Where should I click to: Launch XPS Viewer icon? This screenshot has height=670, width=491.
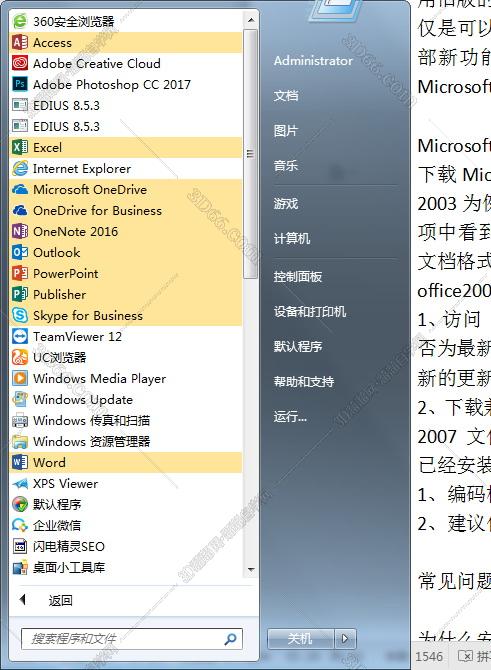[20, 483]
